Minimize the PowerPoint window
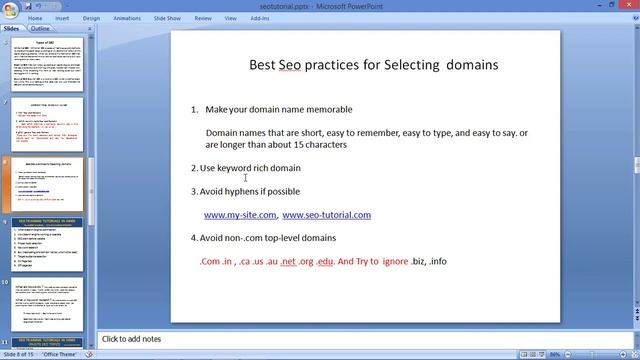 600,5
